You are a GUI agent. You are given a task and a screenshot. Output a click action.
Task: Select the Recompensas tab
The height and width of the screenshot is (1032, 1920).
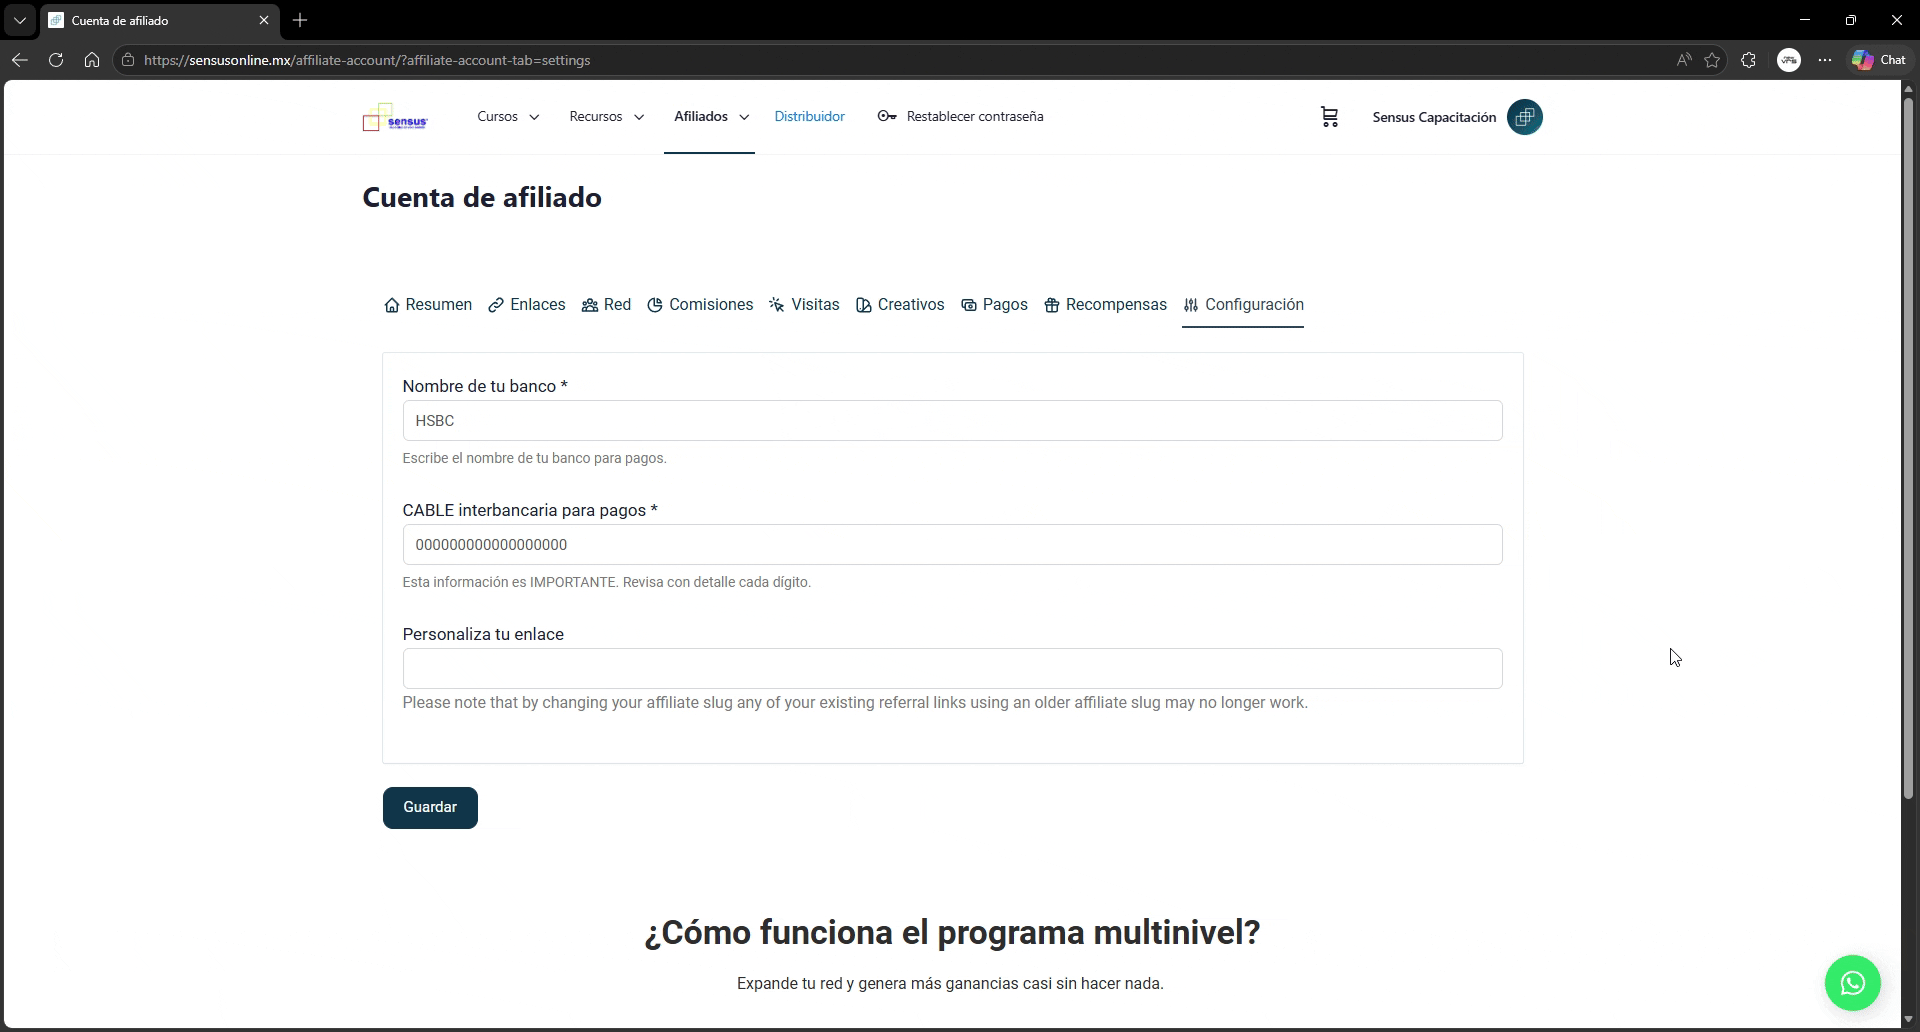[x=1105, y=305]
